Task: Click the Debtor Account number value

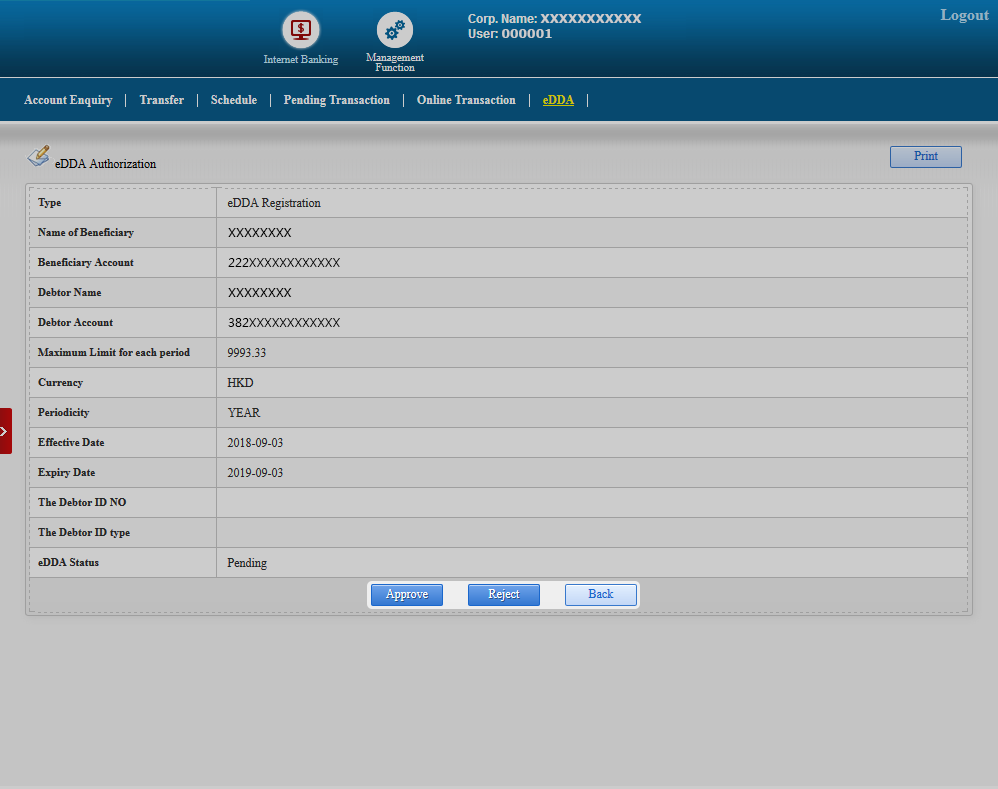Action: tap(284, 323)
